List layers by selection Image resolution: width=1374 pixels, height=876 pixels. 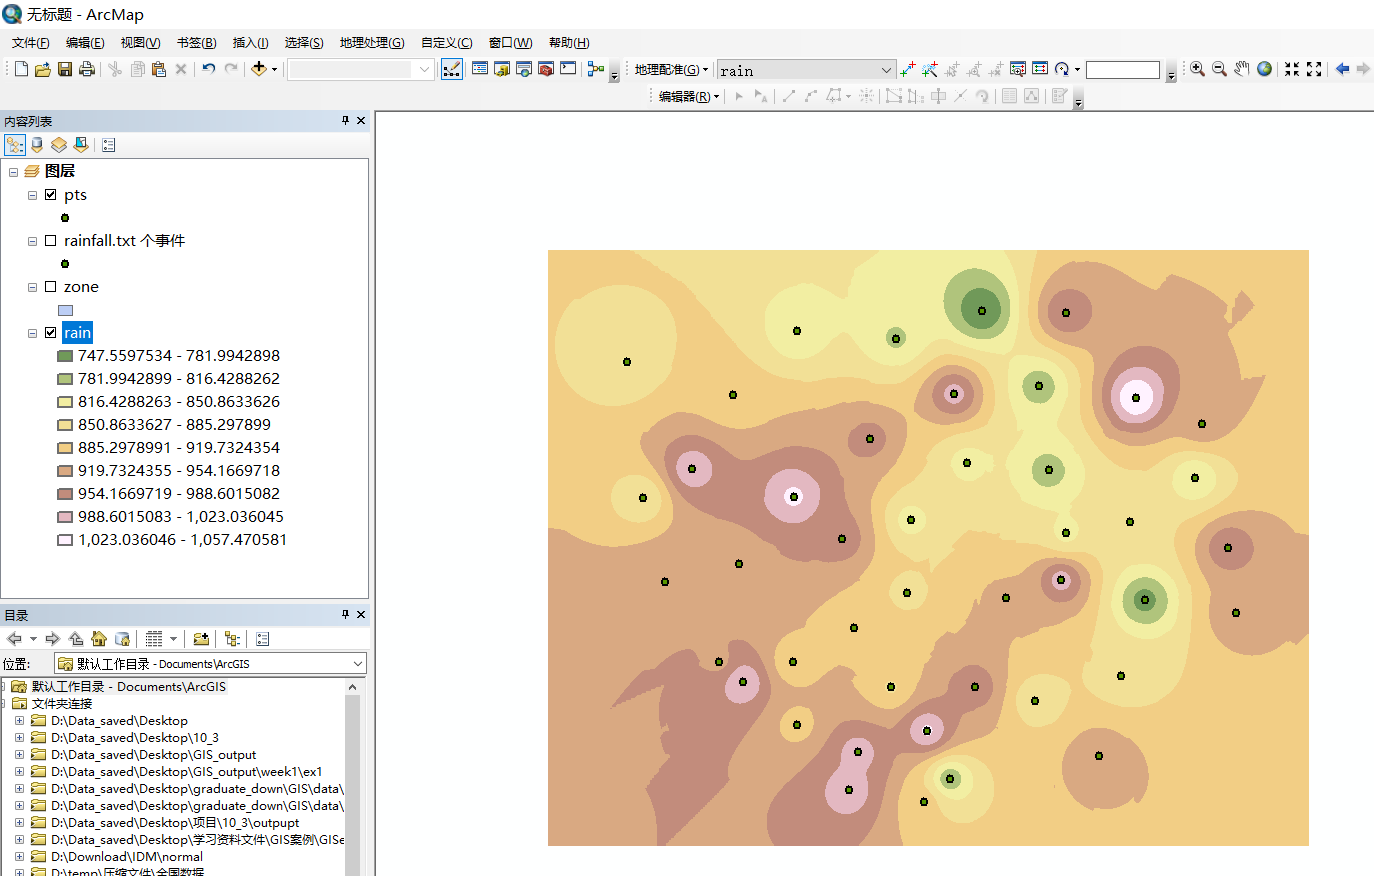pyautogui.click(x=81, y=145)
